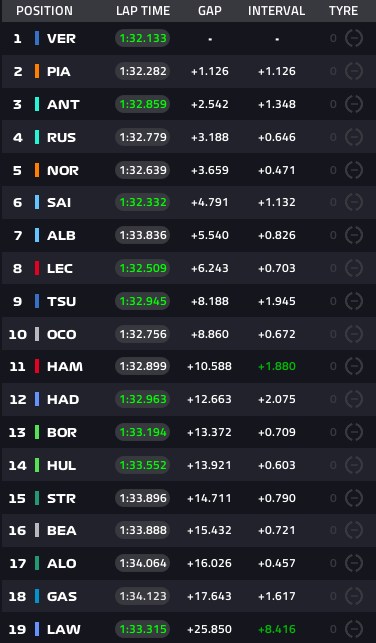376x643 pixels.
Task: Click the TYRE column header
Action: point(343,11)
